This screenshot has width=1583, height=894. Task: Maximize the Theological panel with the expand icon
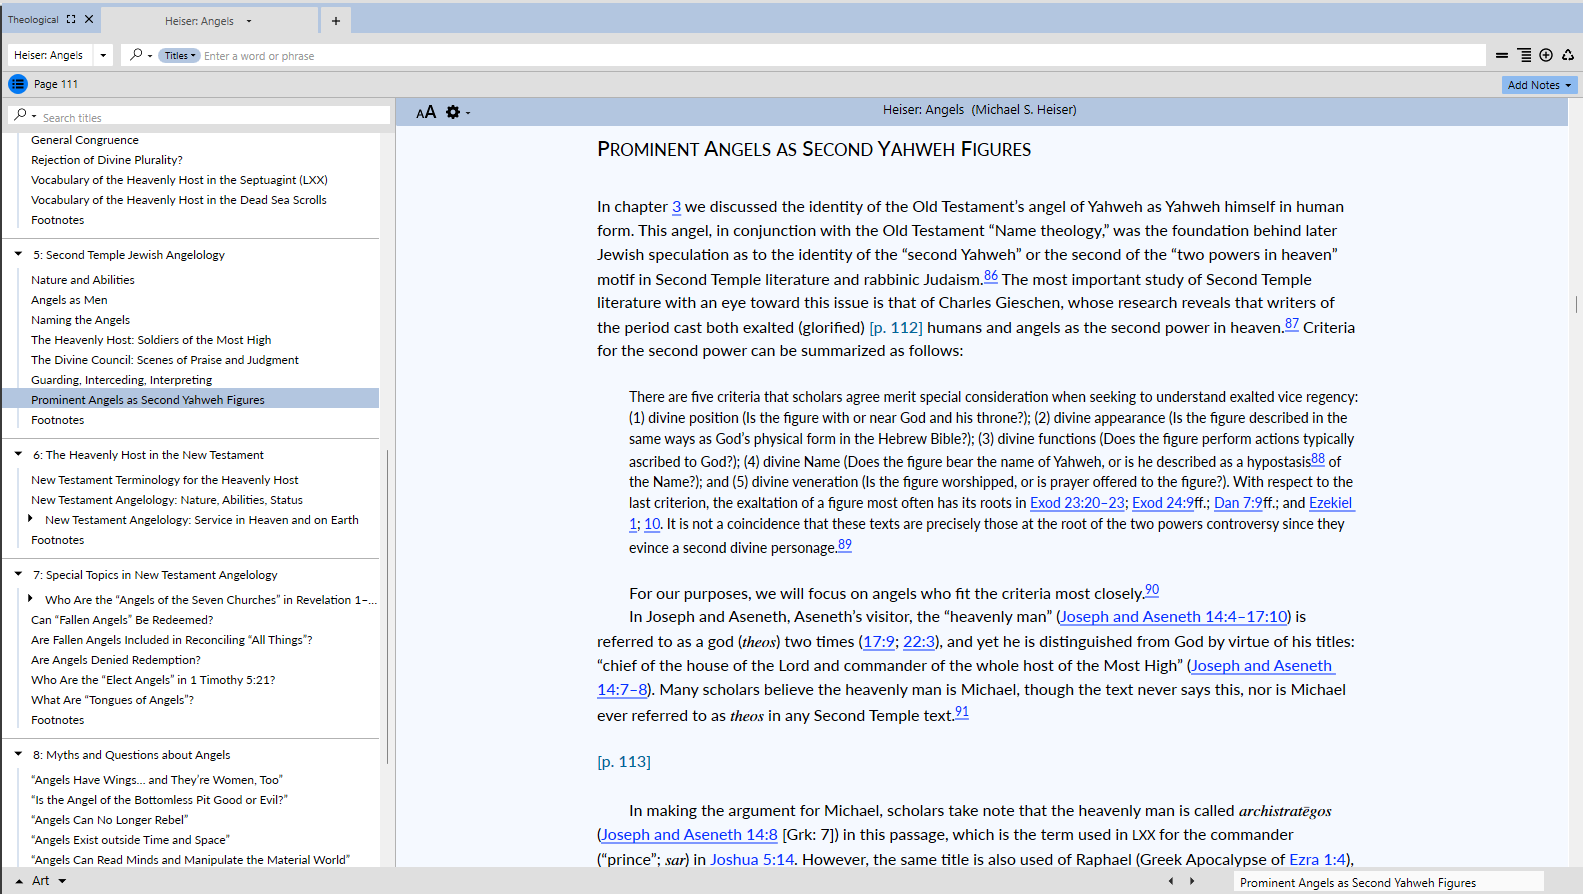click(x=71, y=19)
